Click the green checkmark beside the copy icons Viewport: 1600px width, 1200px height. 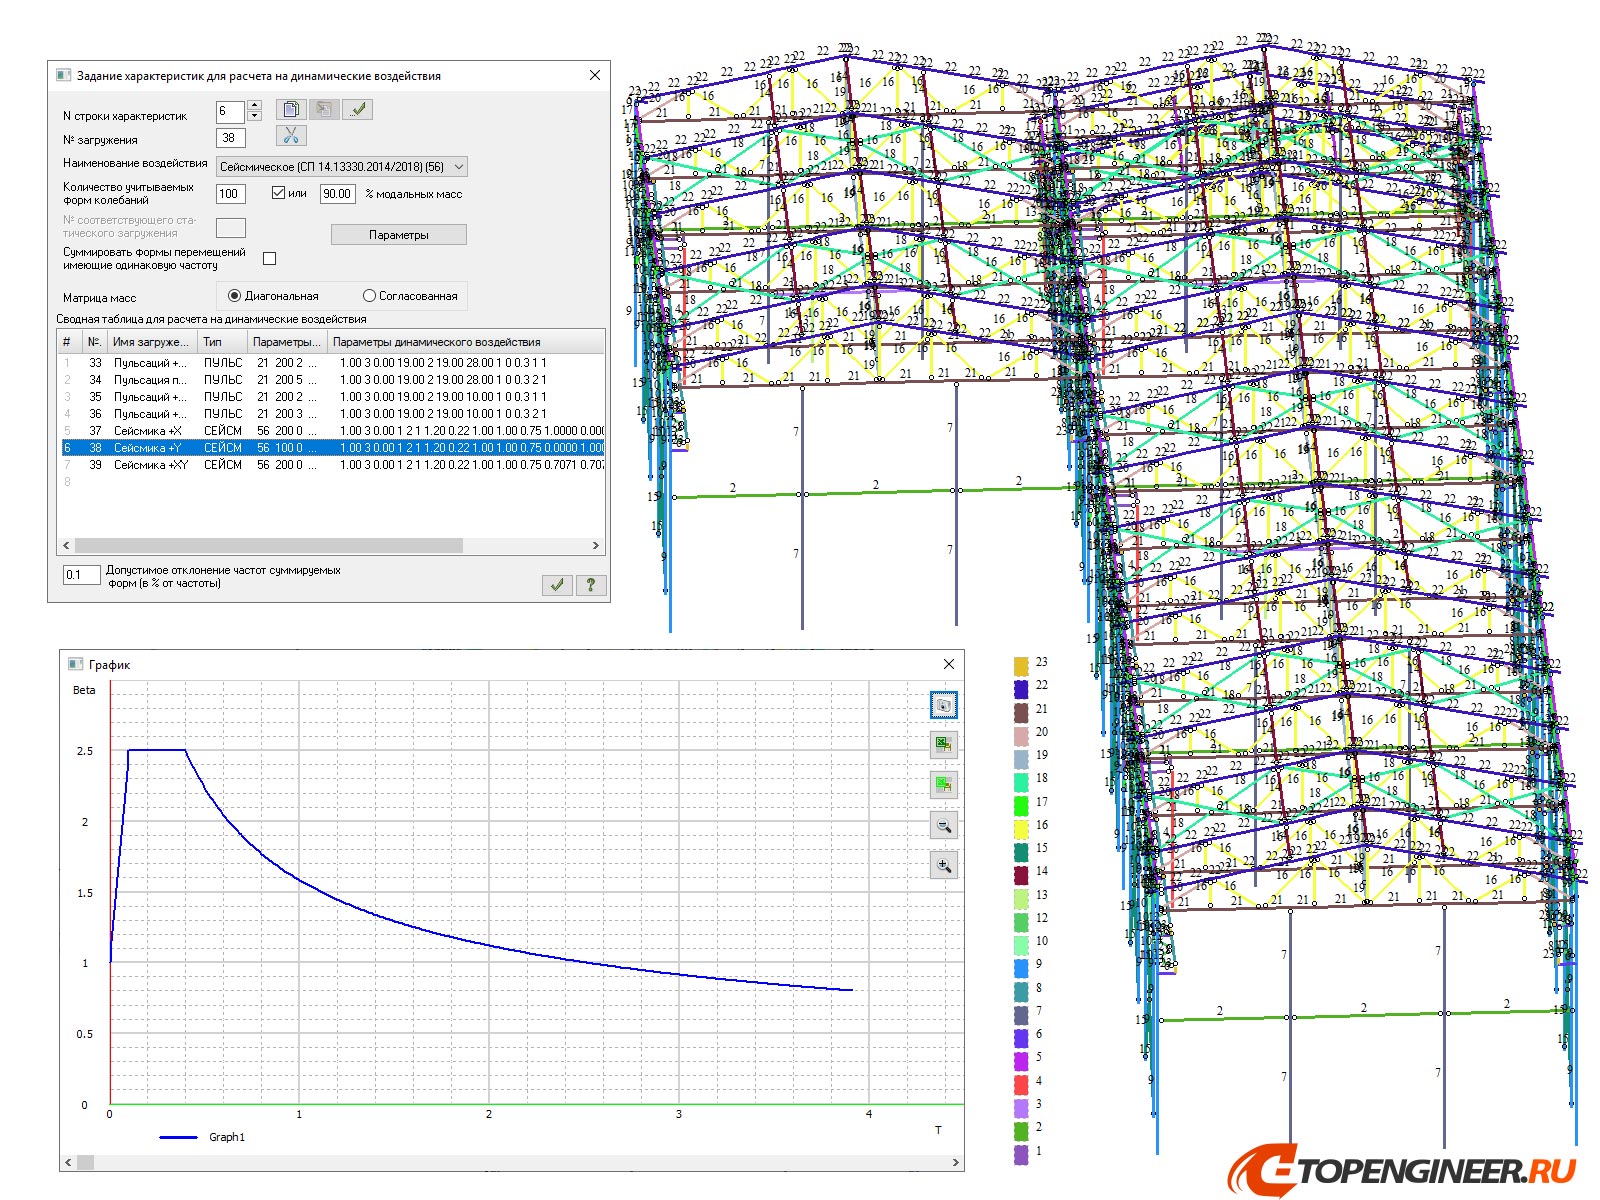357,109
